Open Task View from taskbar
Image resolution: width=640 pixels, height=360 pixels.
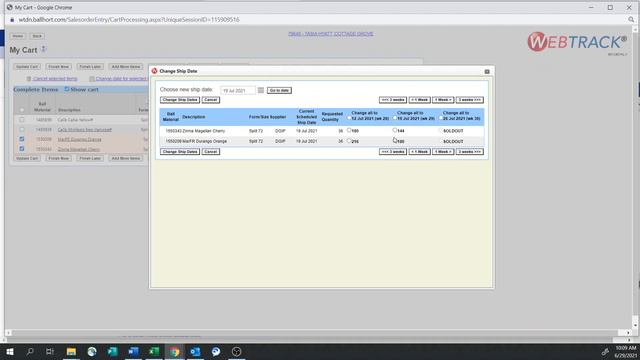[x=50, y=351]
